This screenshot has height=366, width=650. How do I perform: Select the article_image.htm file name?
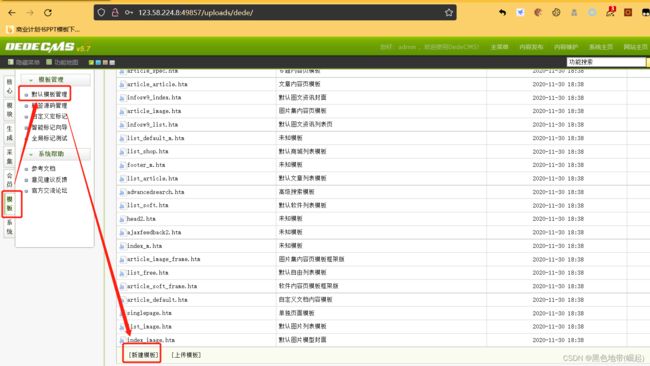154,111
